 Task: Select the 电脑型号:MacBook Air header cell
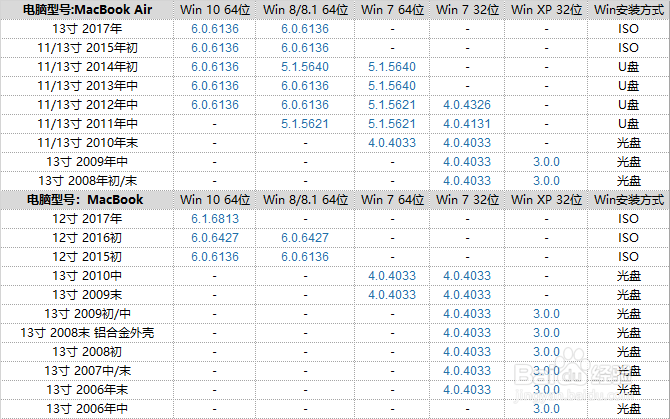(x=87, y=10)
